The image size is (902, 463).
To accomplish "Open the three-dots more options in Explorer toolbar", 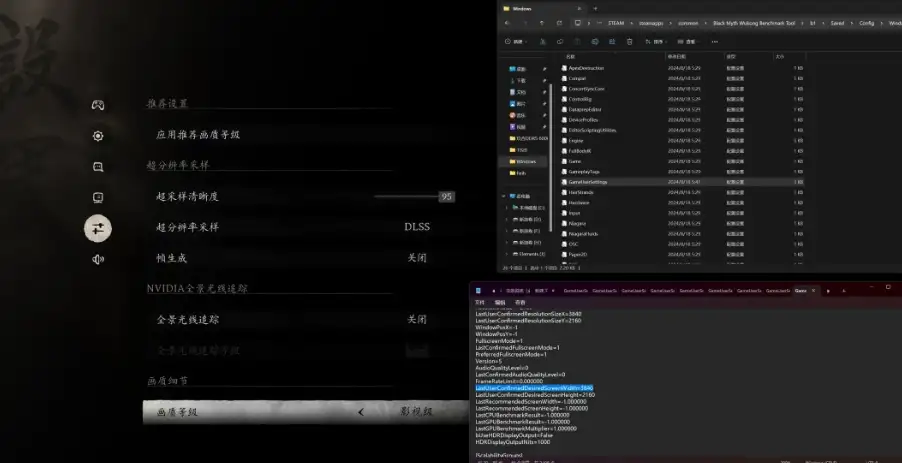I will [x=714, y=42].
